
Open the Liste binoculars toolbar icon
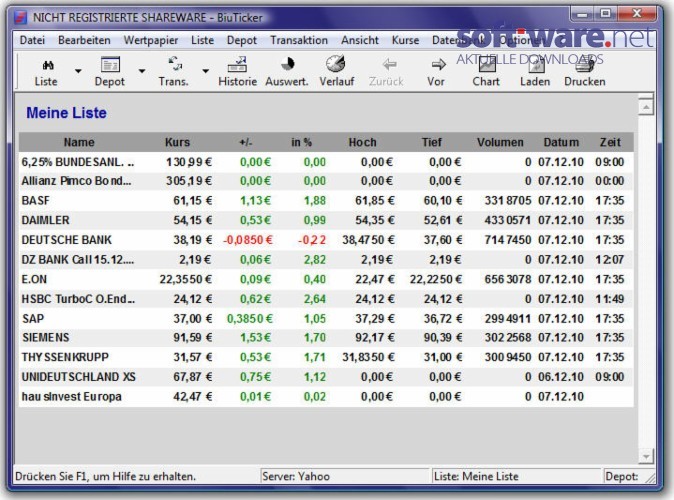tap(48, 65)
